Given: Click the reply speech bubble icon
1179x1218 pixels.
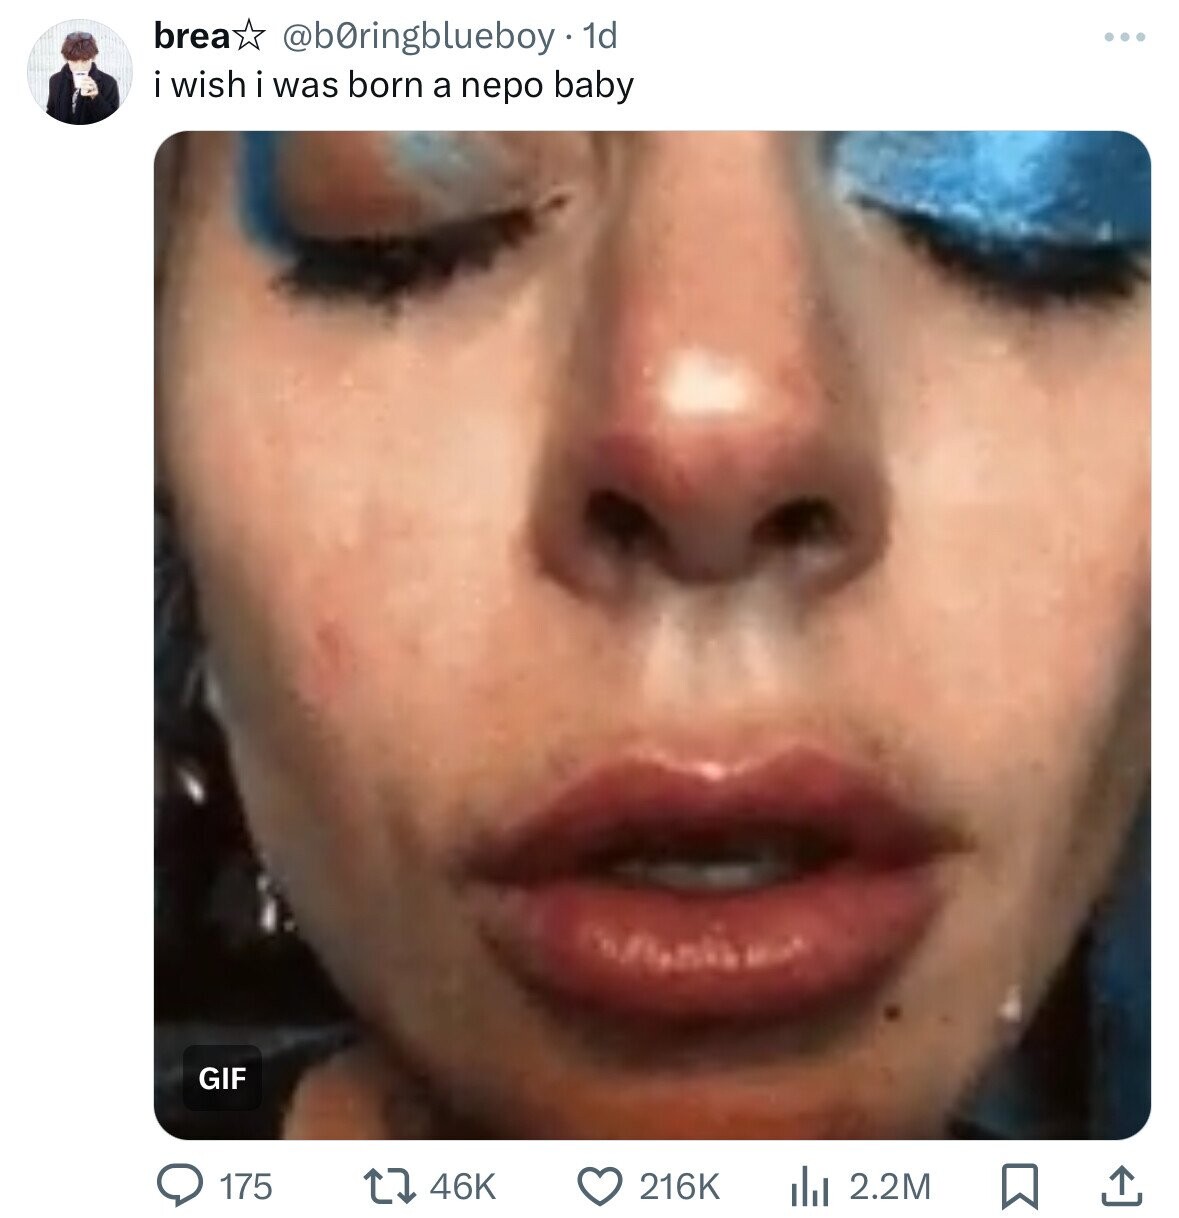Looking at the screenshot, I should tap(180, 1185).
